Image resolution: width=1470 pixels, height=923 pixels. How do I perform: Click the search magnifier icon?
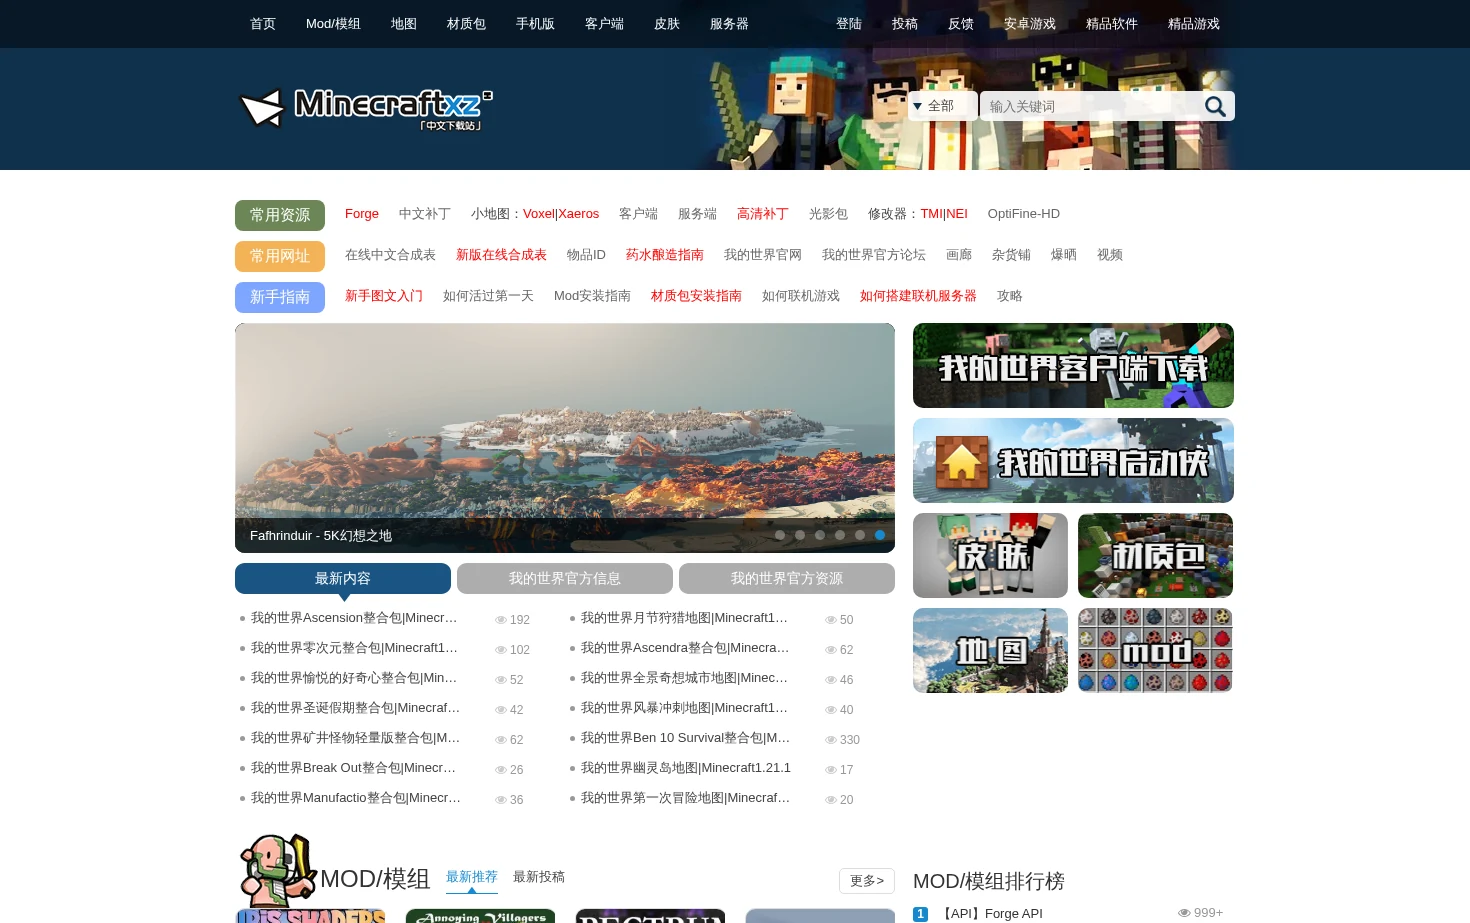[1215, 106]
